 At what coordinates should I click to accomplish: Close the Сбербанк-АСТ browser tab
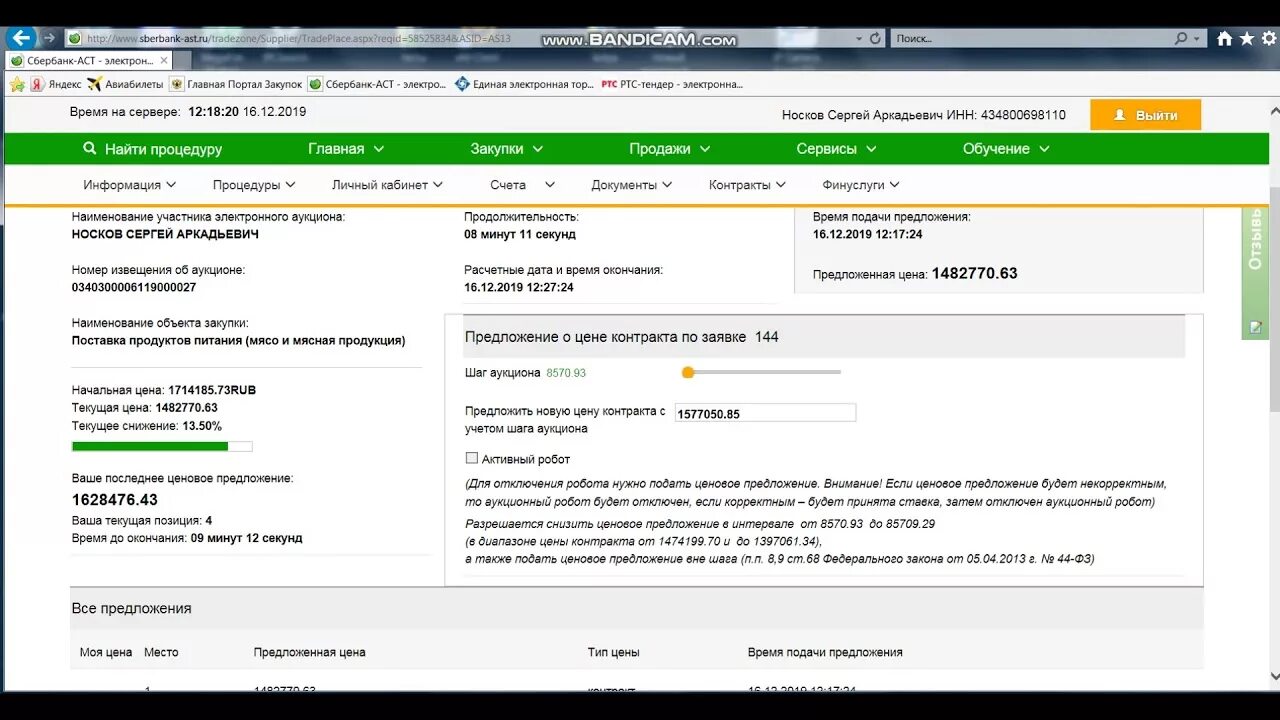click(165, 61)
